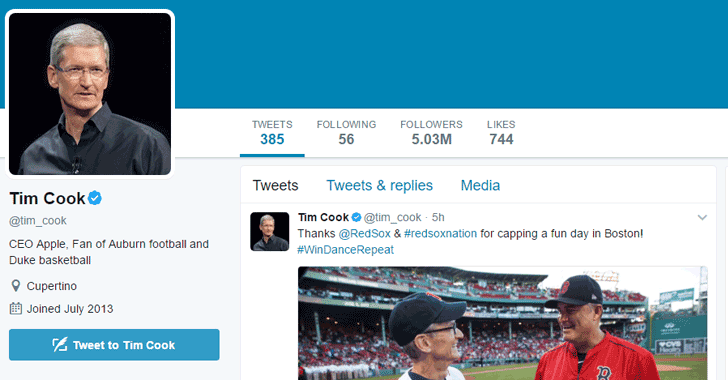Click the verified badge next to profile name
The height and width of the screenshot is (380, 728).
pyautogui.click(x=95, y=198)
